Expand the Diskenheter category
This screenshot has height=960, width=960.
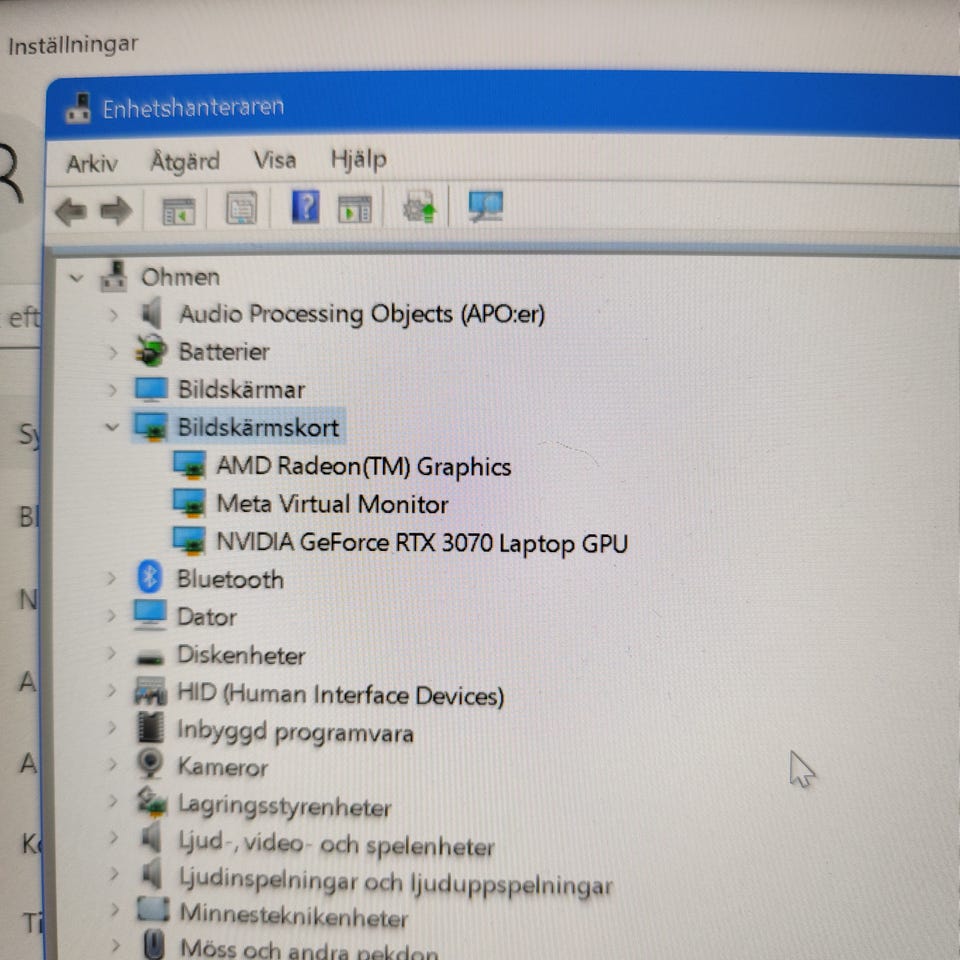pos(111,653)
